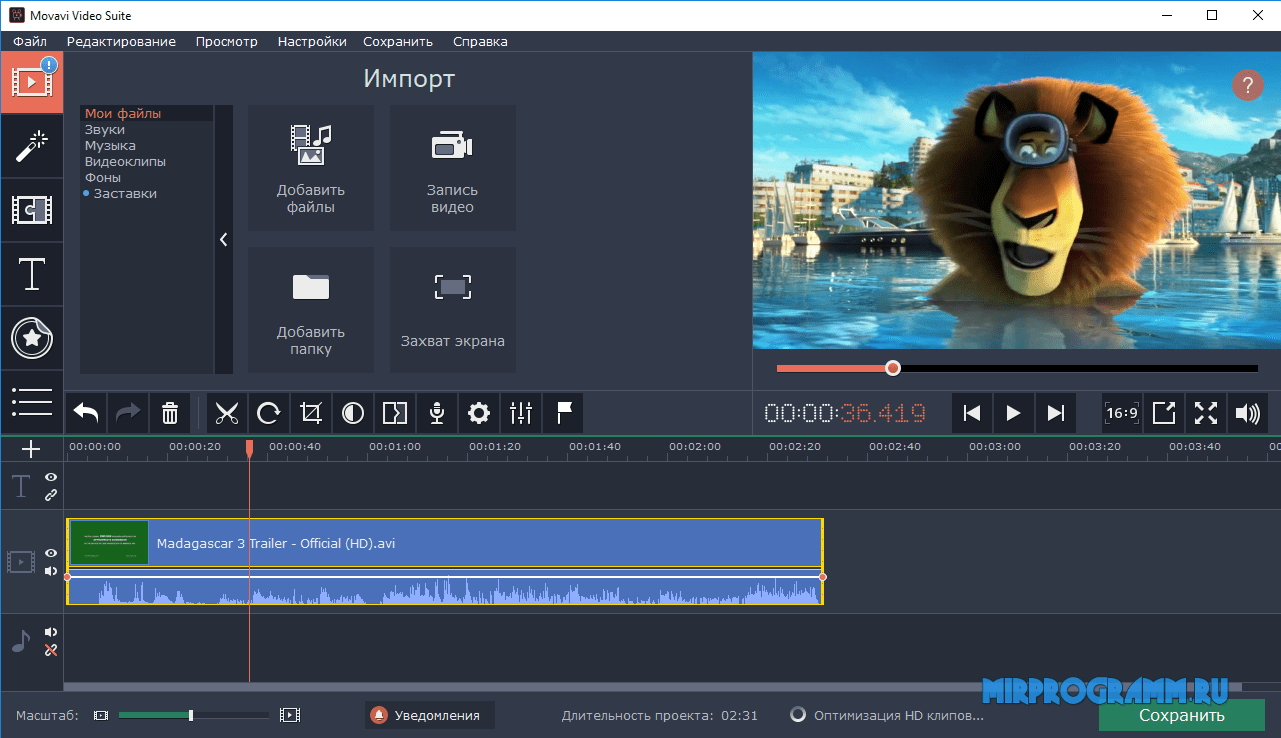1281x738 pixels.
Task: Select Madagascar 3 Trailer clip on timeline
Action: pyautogui.click(x=445, y=543)
